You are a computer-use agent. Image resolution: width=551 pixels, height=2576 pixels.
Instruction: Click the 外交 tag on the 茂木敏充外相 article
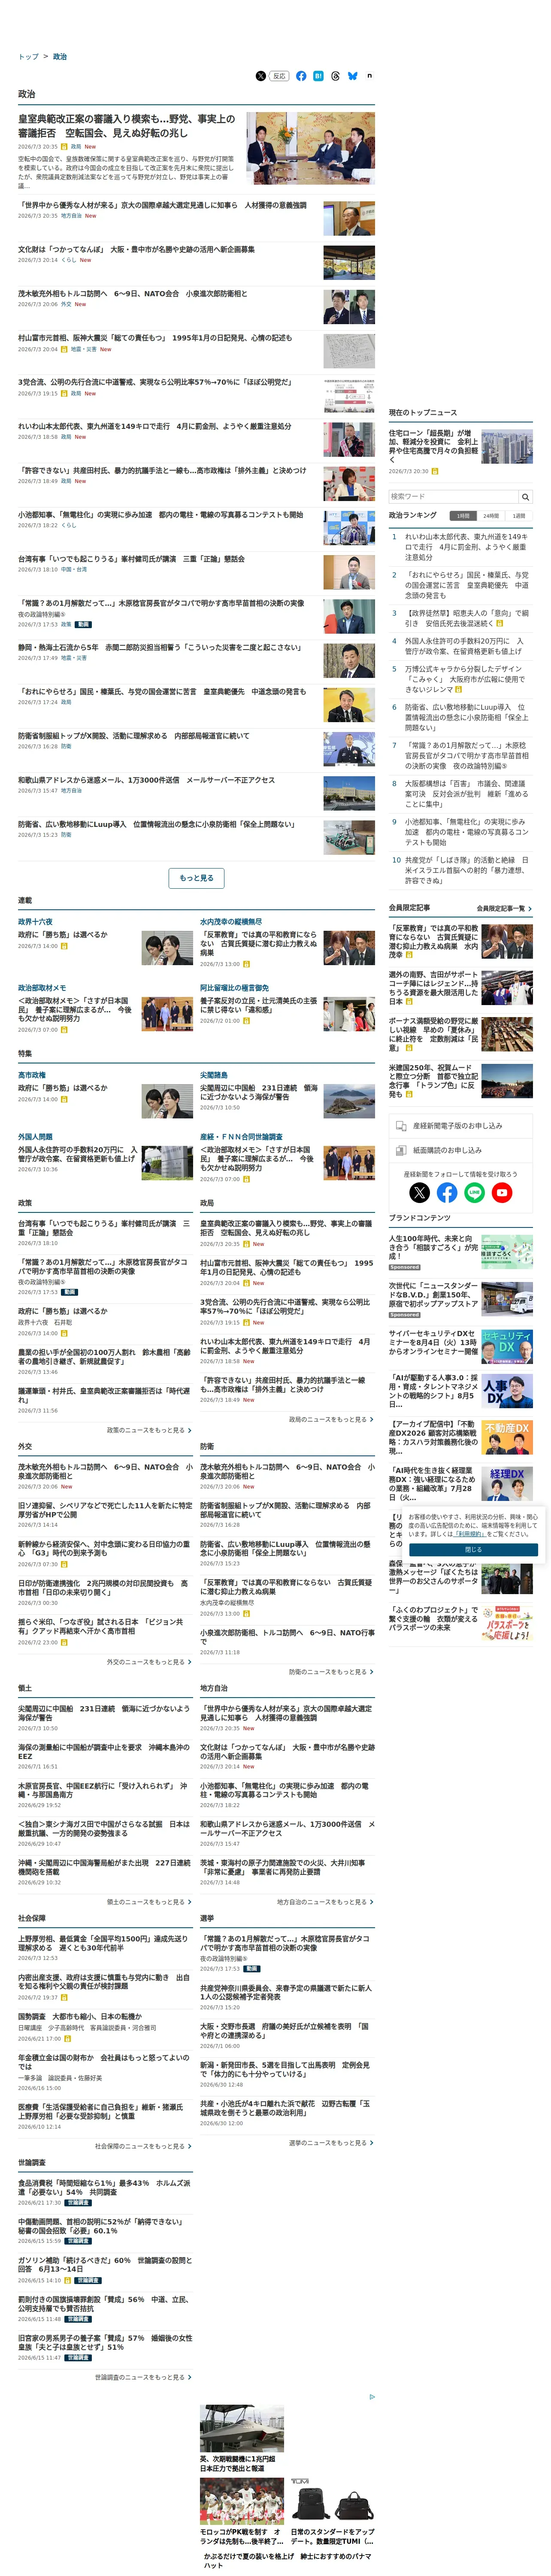66,304
